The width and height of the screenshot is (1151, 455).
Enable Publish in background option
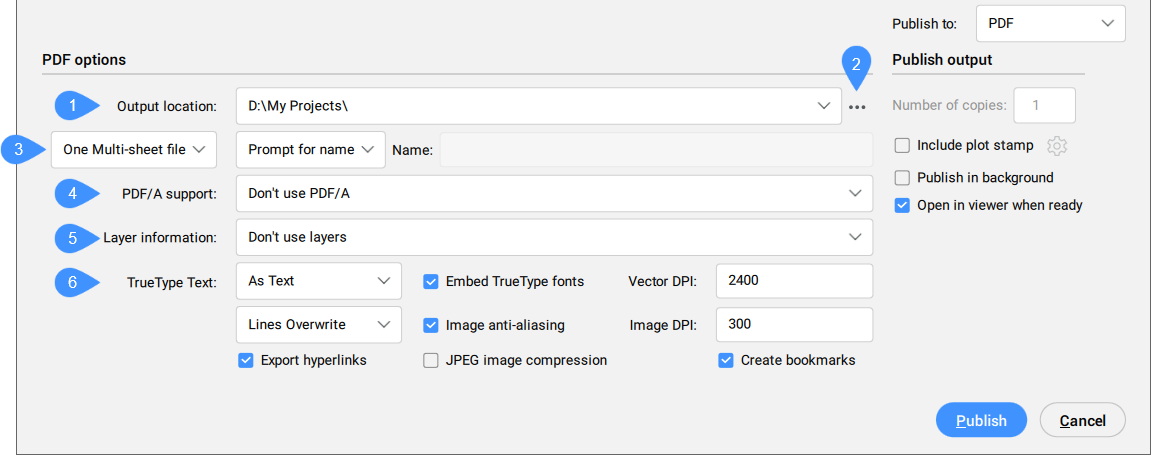pos(902,178)
